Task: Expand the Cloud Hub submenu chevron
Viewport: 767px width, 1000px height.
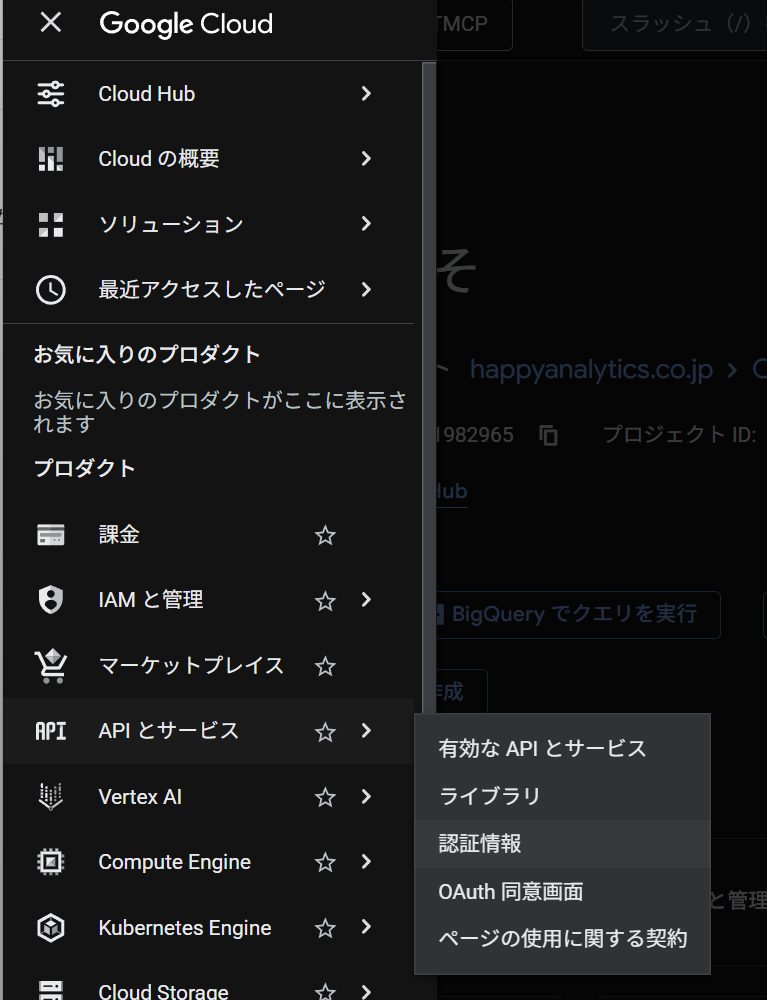Action: [x=366, y=94]
